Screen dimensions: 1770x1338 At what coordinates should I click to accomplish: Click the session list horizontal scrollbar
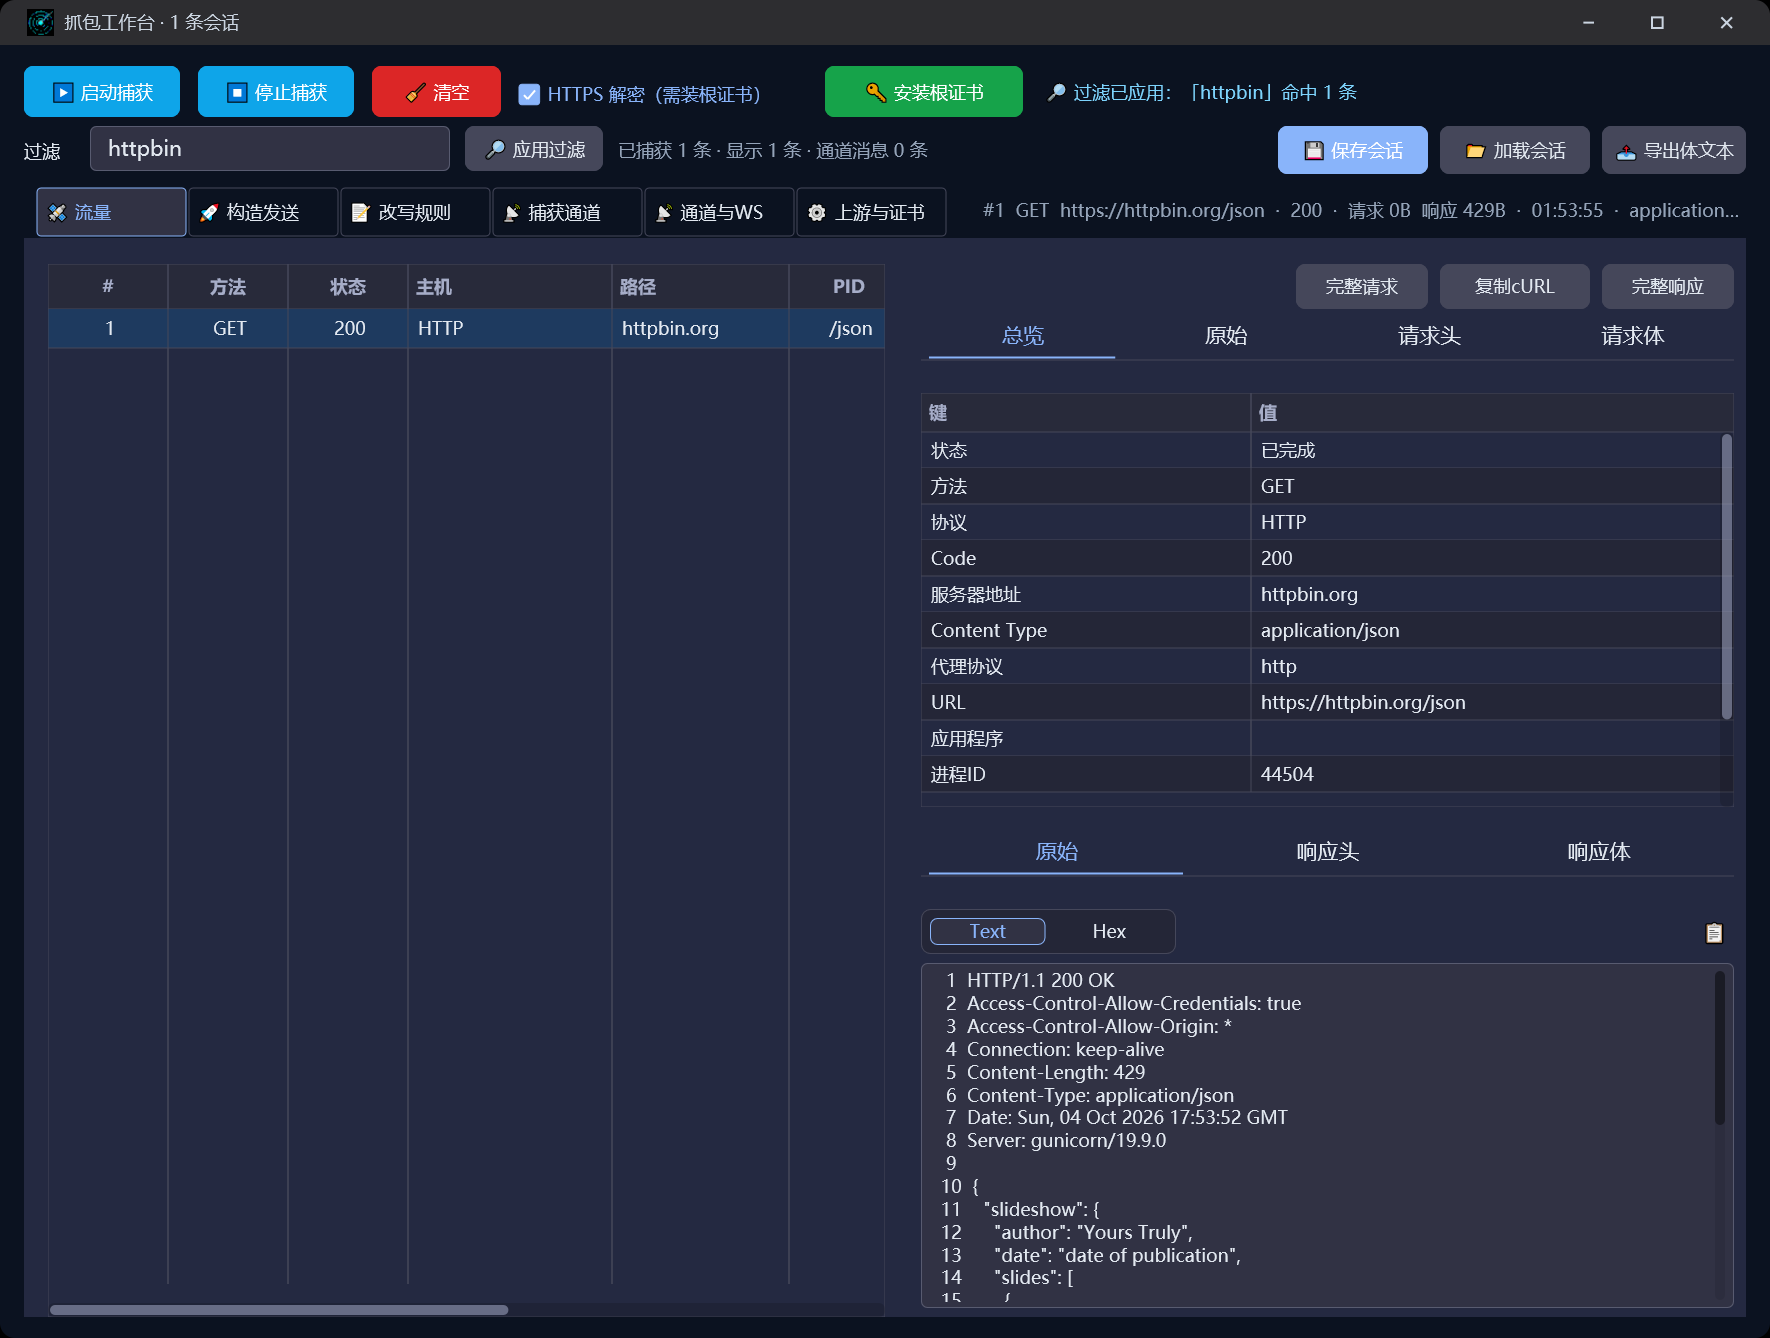(x=279, y=1309)
